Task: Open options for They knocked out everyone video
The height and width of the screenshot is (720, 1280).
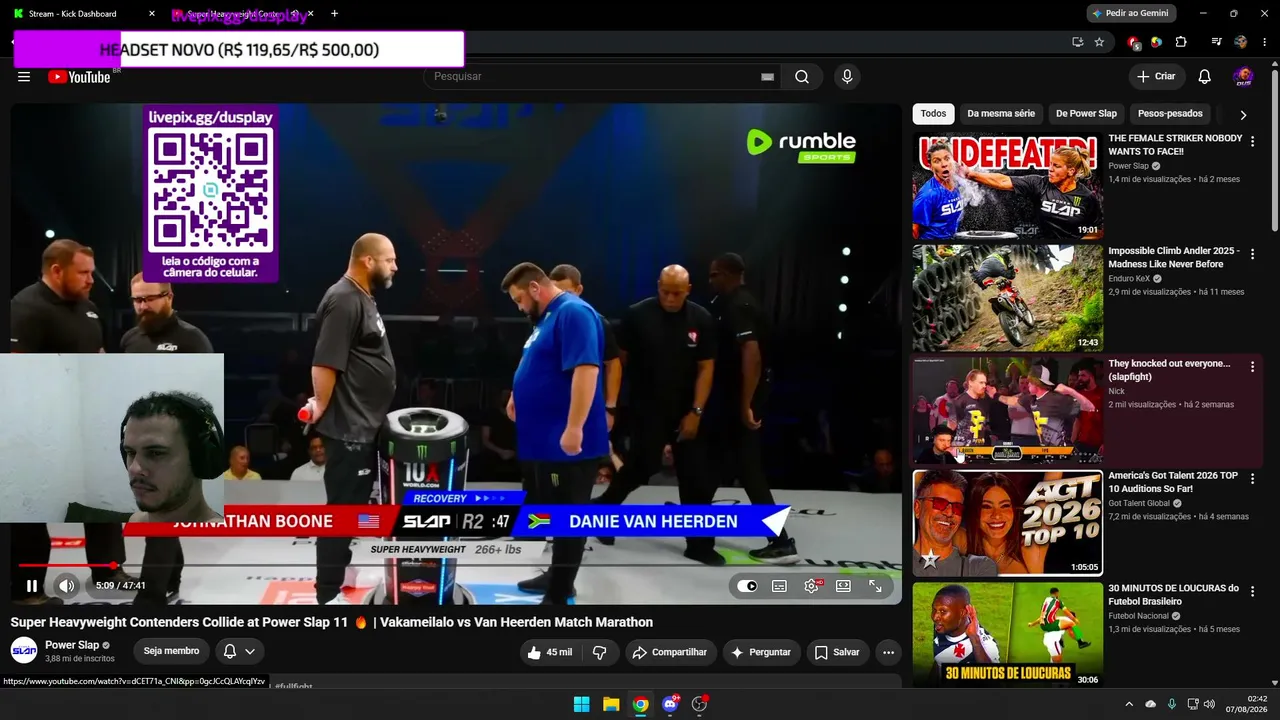Action: point(1252,367)
